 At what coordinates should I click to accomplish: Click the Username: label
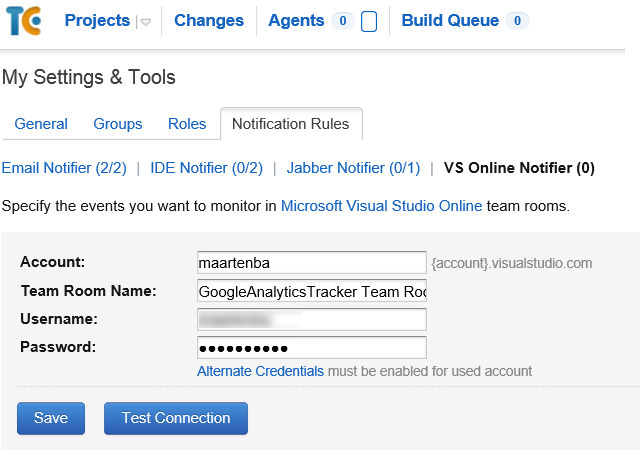pyautogui.click(x=59, y=319)
